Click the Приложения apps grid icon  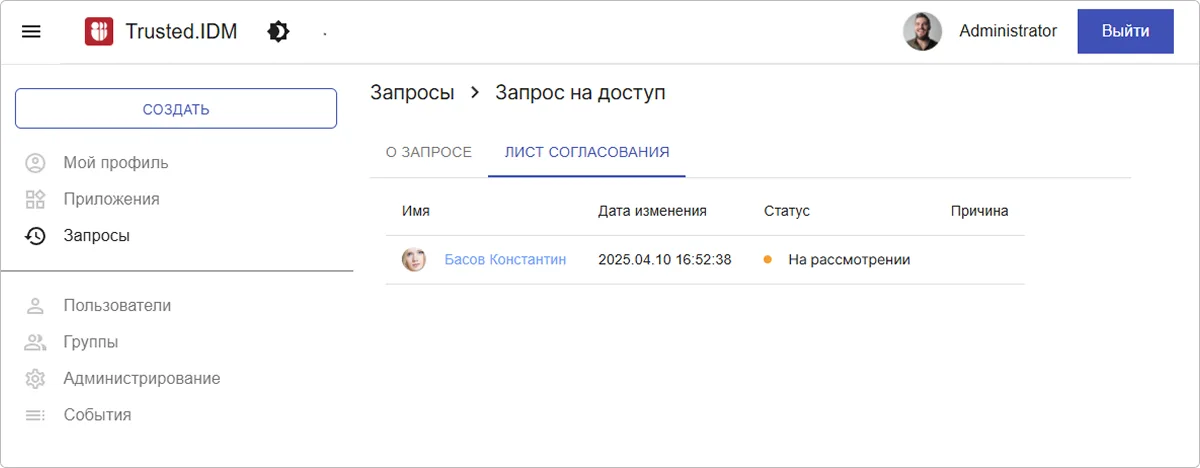pyautogui.click(x=35, y=199)
